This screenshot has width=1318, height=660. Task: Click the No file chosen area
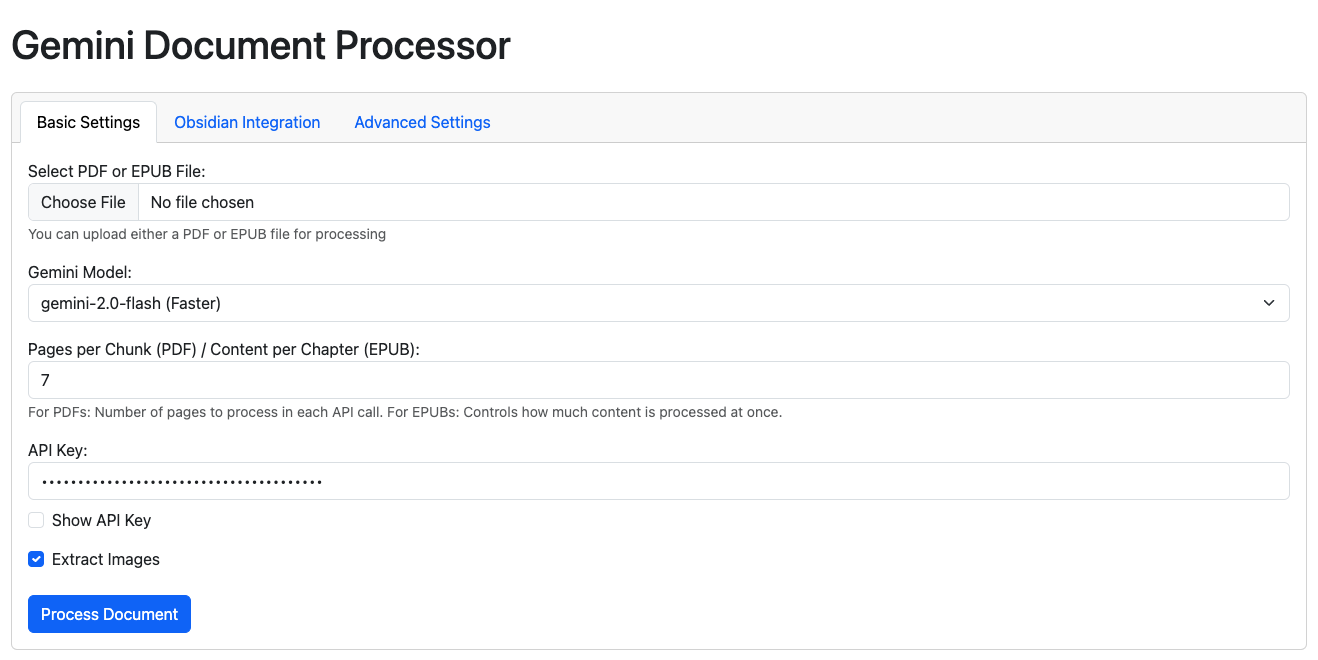(202, 202)
